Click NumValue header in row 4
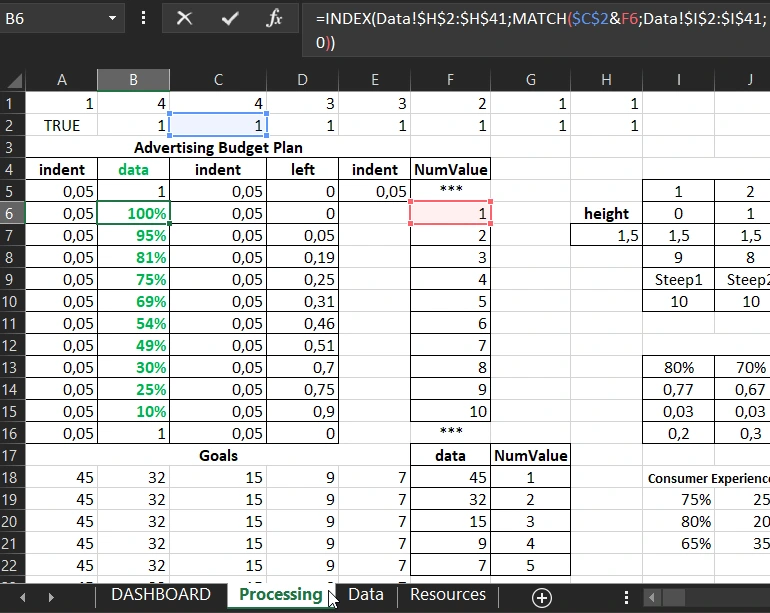The width and height of the screenshot is (770, 613). tap(450, 169)
